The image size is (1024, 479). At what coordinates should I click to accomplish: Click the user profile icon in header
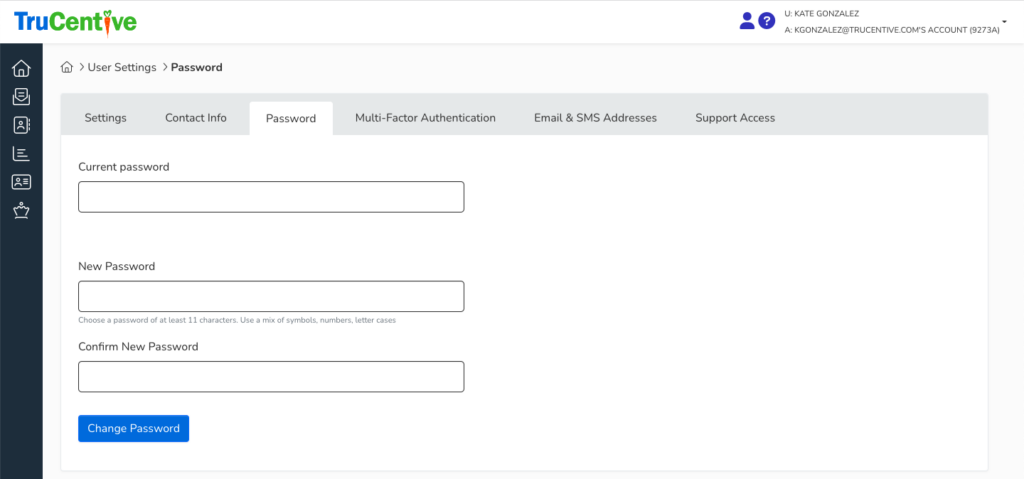[x=747, y=20]
